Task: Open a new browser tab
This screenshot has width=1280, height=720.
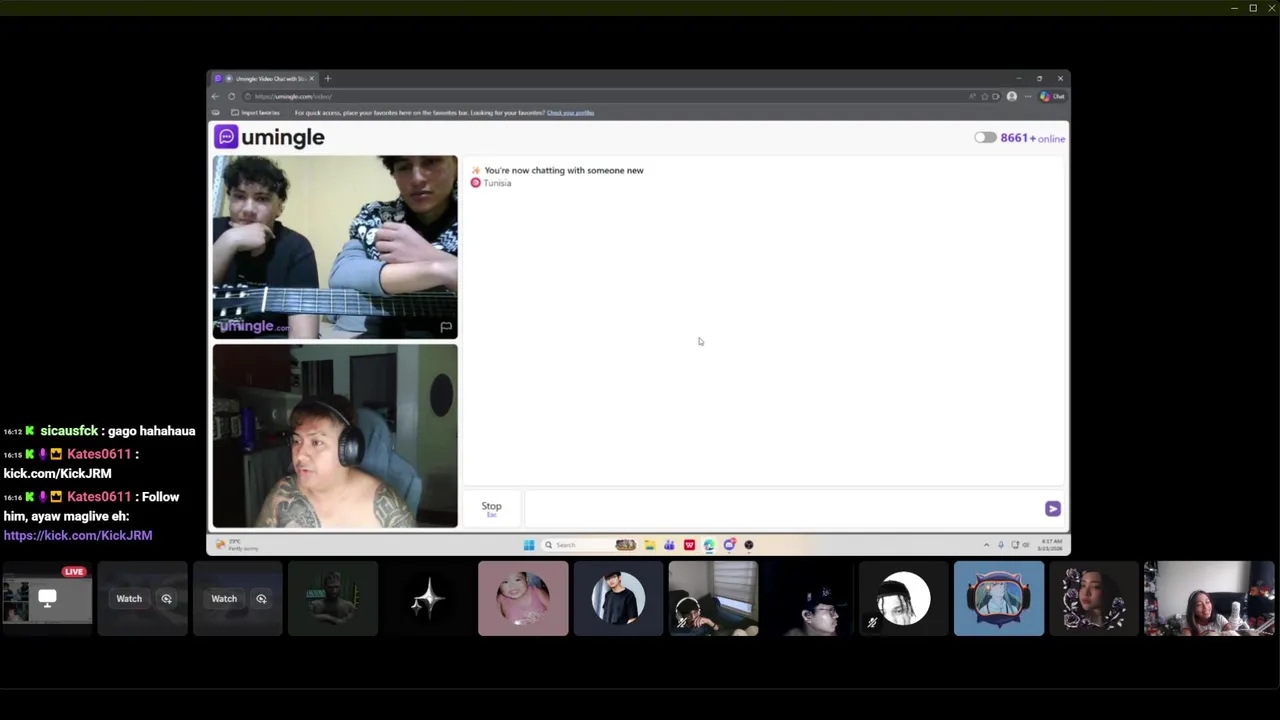Action: tap(327, 78)
